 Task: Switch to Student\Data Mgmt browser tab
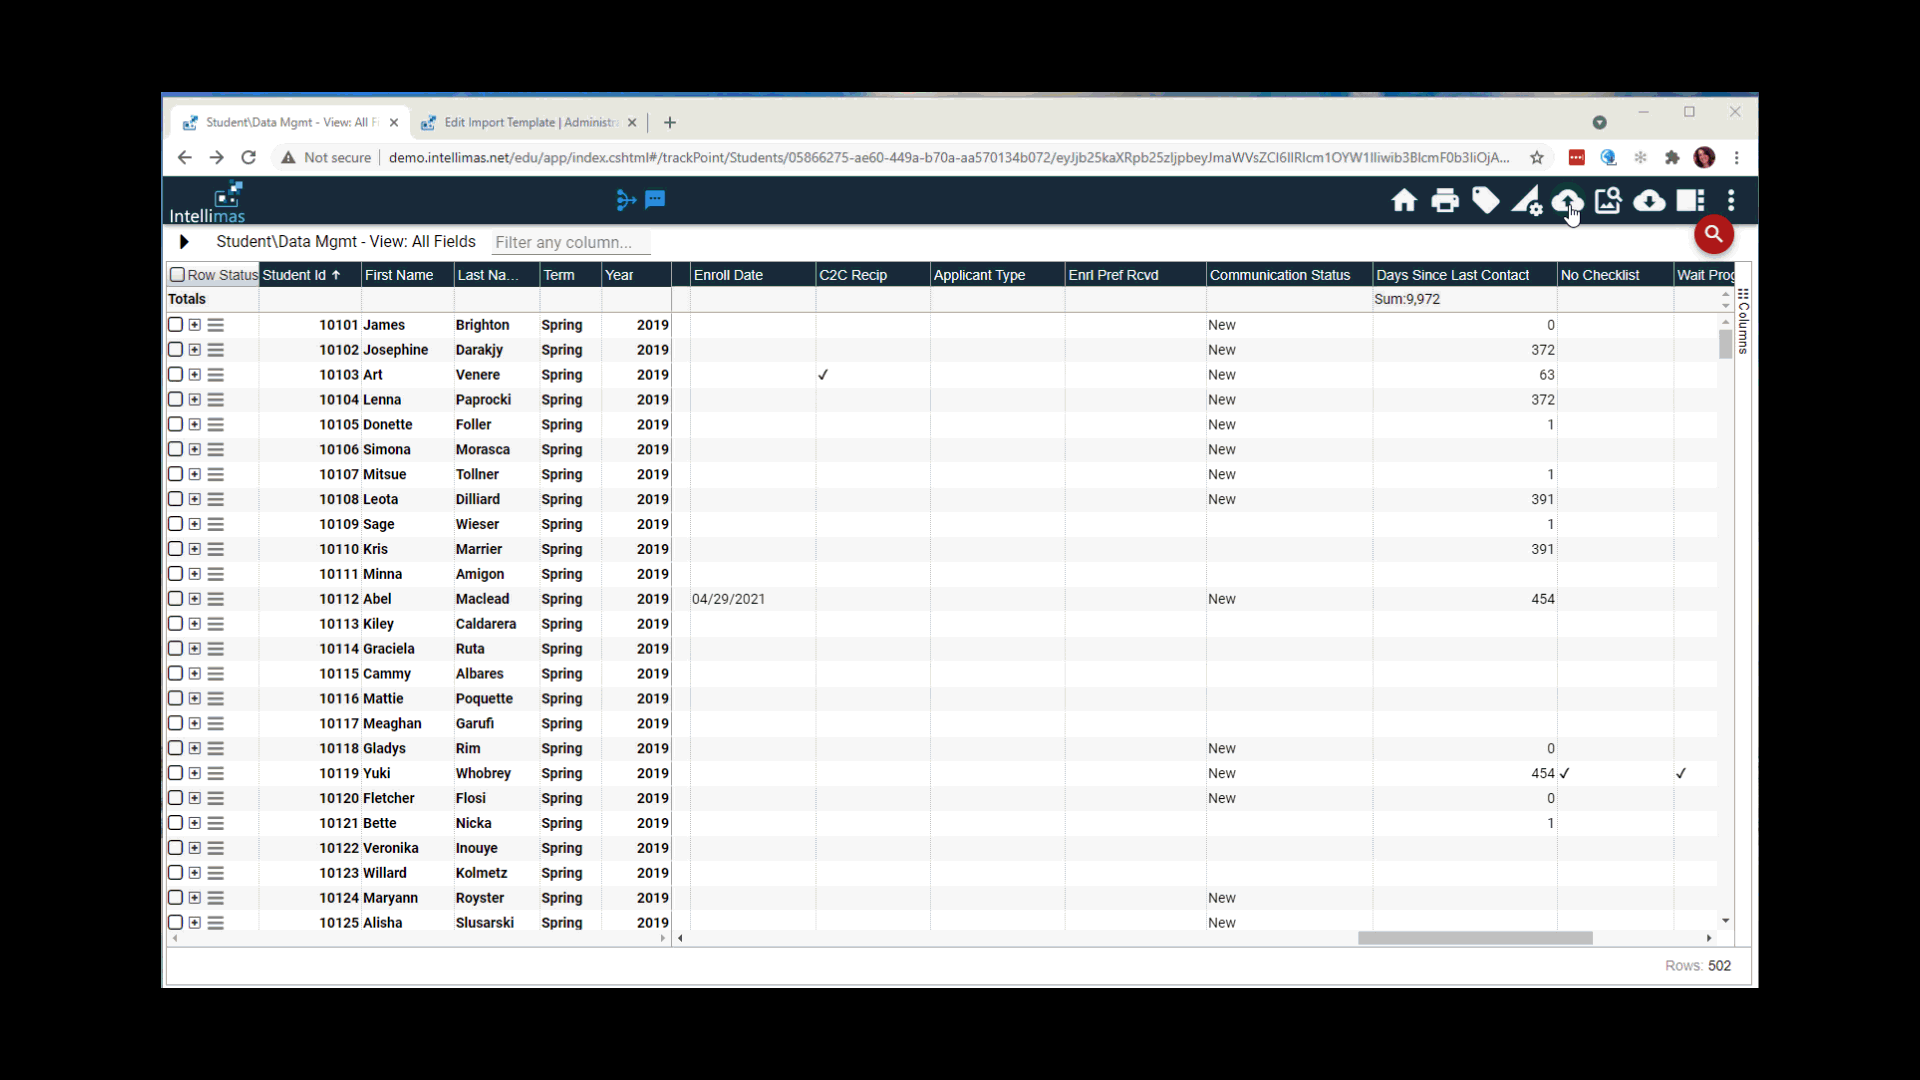click(x=290, y=122)
